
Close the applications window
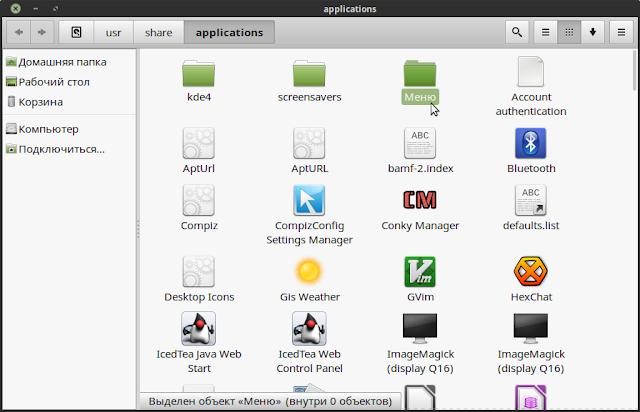tap(16, 9)
